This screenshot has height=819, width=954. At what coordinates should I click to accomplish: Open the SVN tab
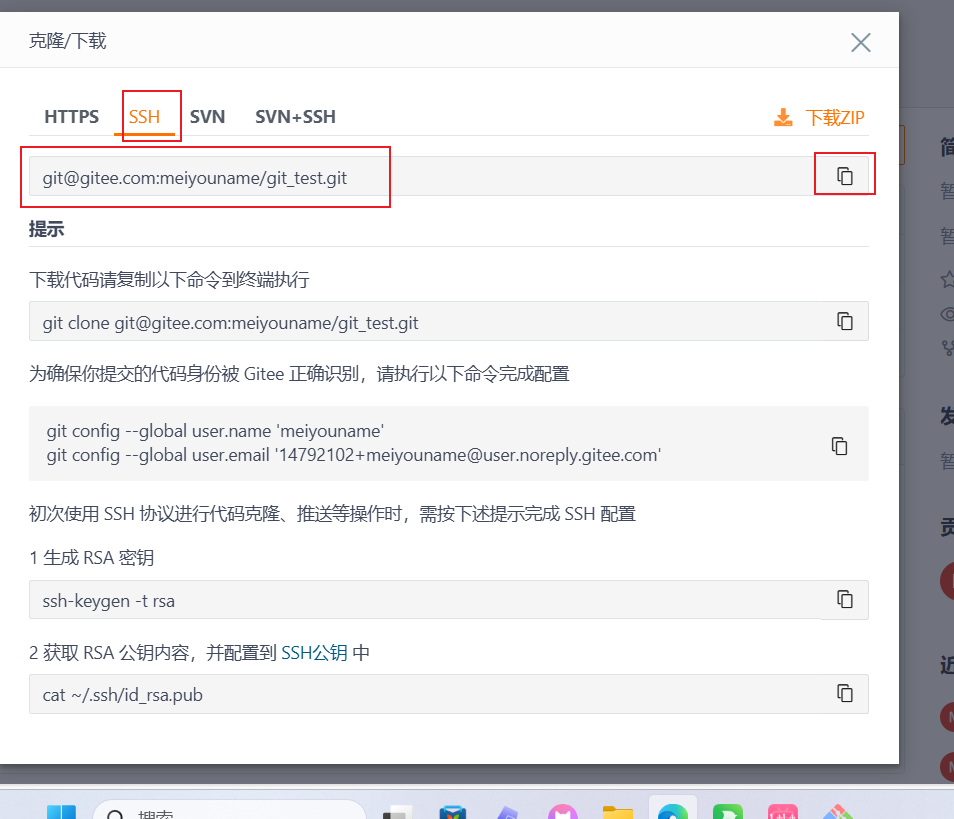pyautogui.click(x=207, y=116)
